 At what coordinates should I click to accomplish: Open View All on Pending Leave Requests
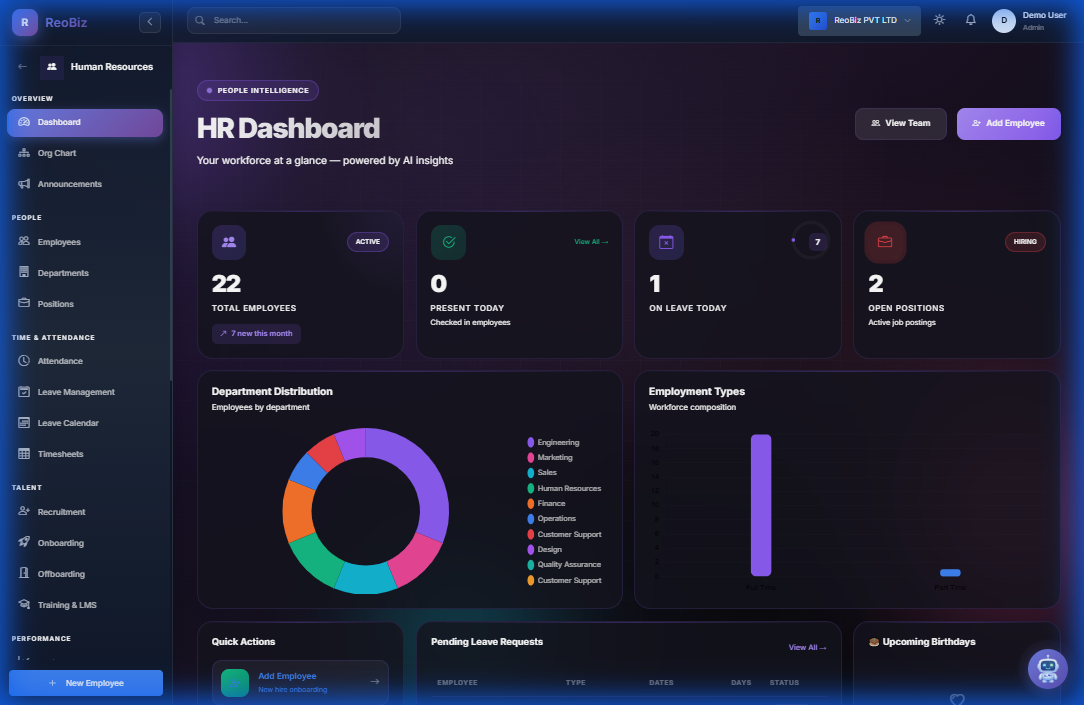(x=807, y=647)
